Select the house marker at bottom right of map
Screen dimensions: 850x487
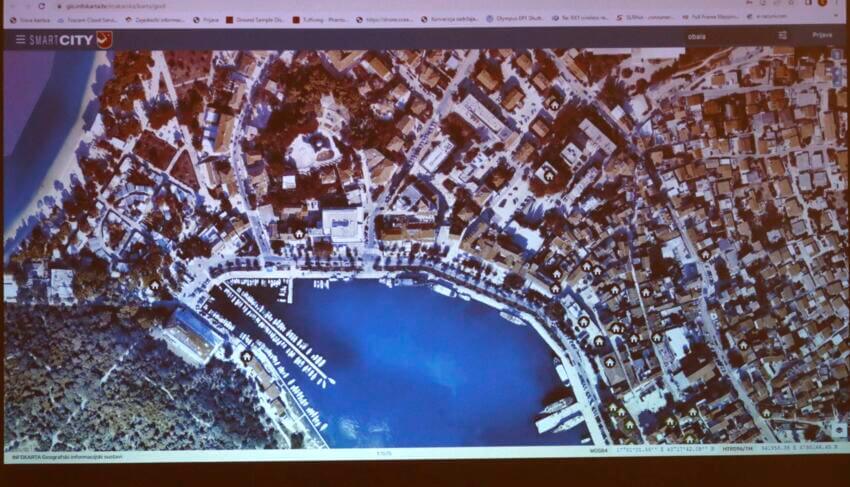click(766, 412)
